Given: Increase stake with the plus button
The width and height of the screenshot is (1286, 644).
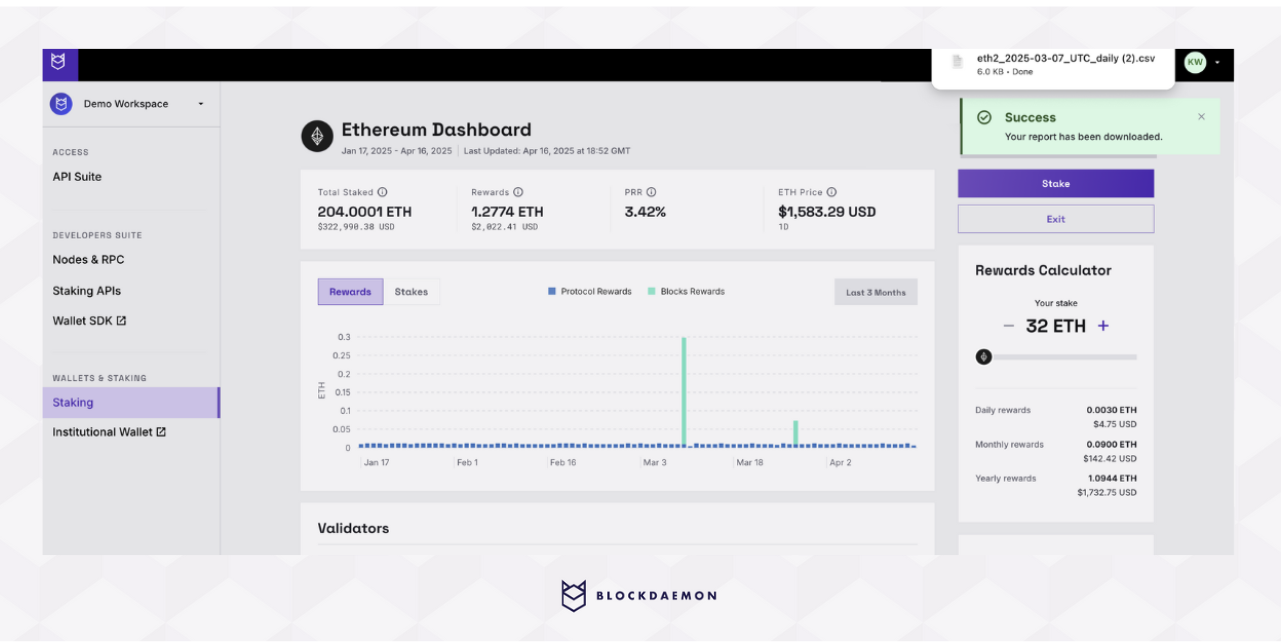Looking at the screenshot, I should (1103, 326).
